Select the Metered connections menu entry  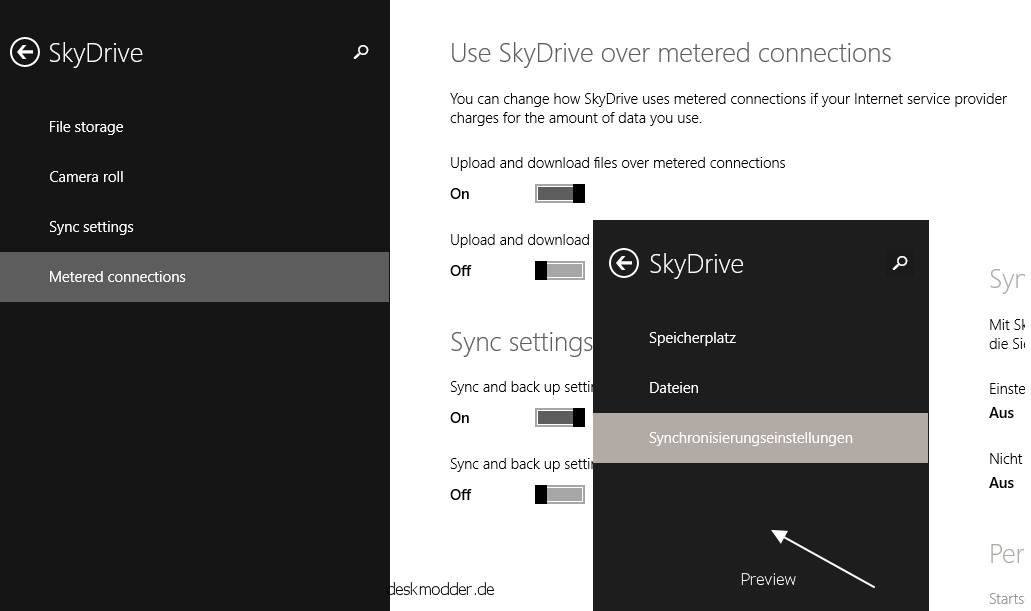[x=195, y=277]
